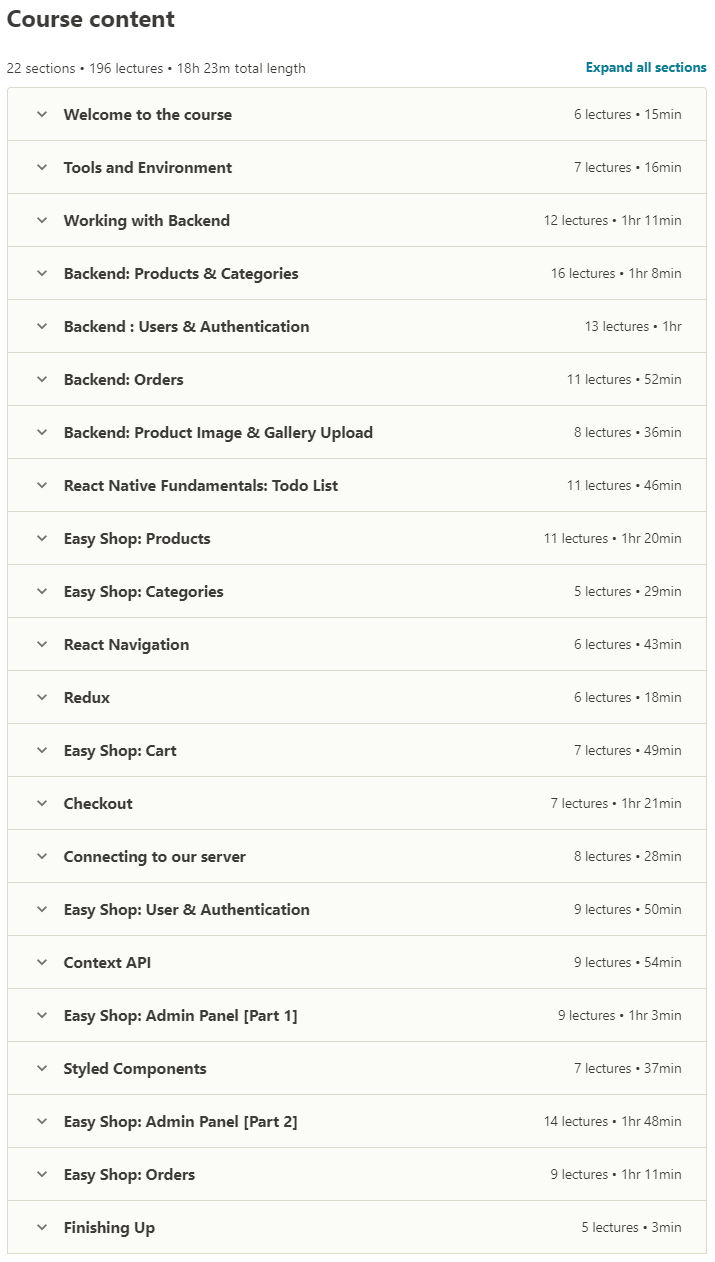The image size is (715, 1262).
Task: Expand the Working with Backend chevron
Action: click(x=42, y=220)
